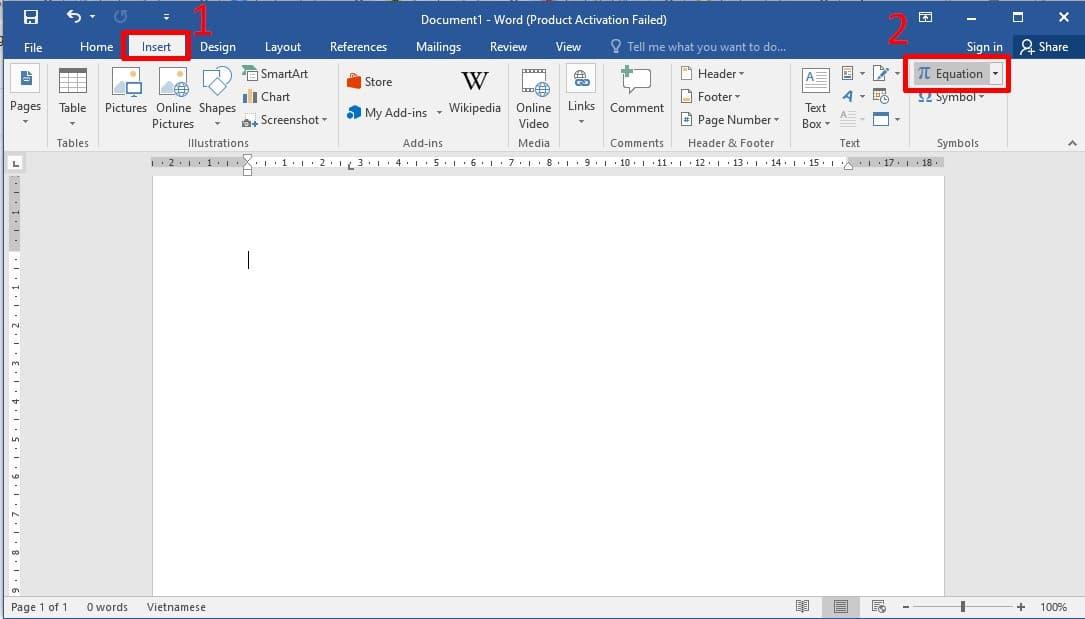Open the File menu
The height and width of the screenshot is (619, 1085).
coord(33,46)
